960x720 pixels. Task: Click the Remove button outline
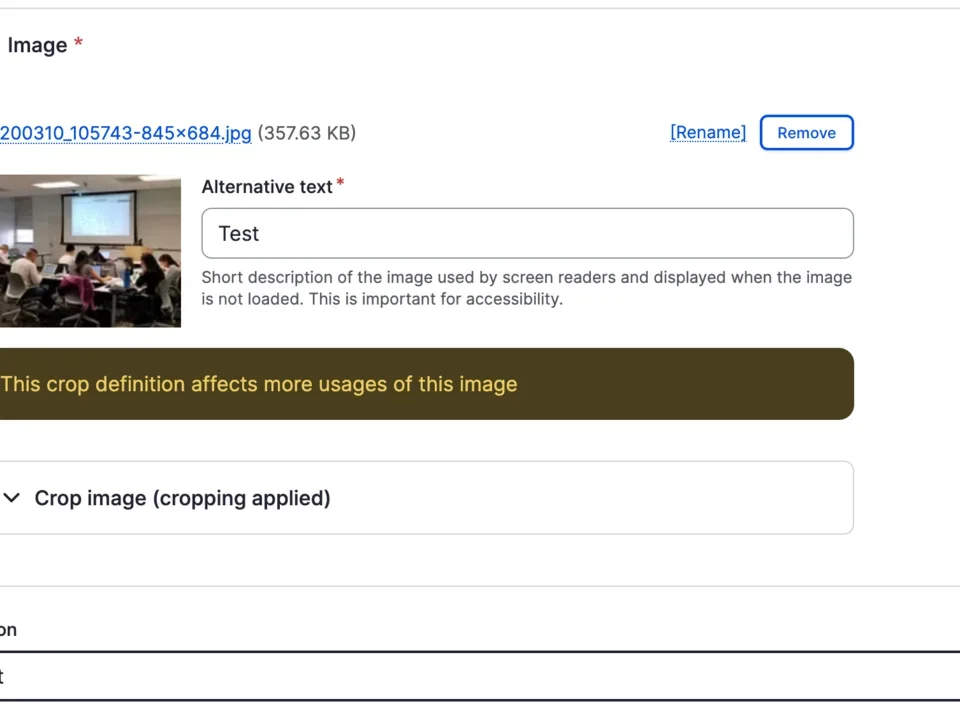(x=806, y=132)
